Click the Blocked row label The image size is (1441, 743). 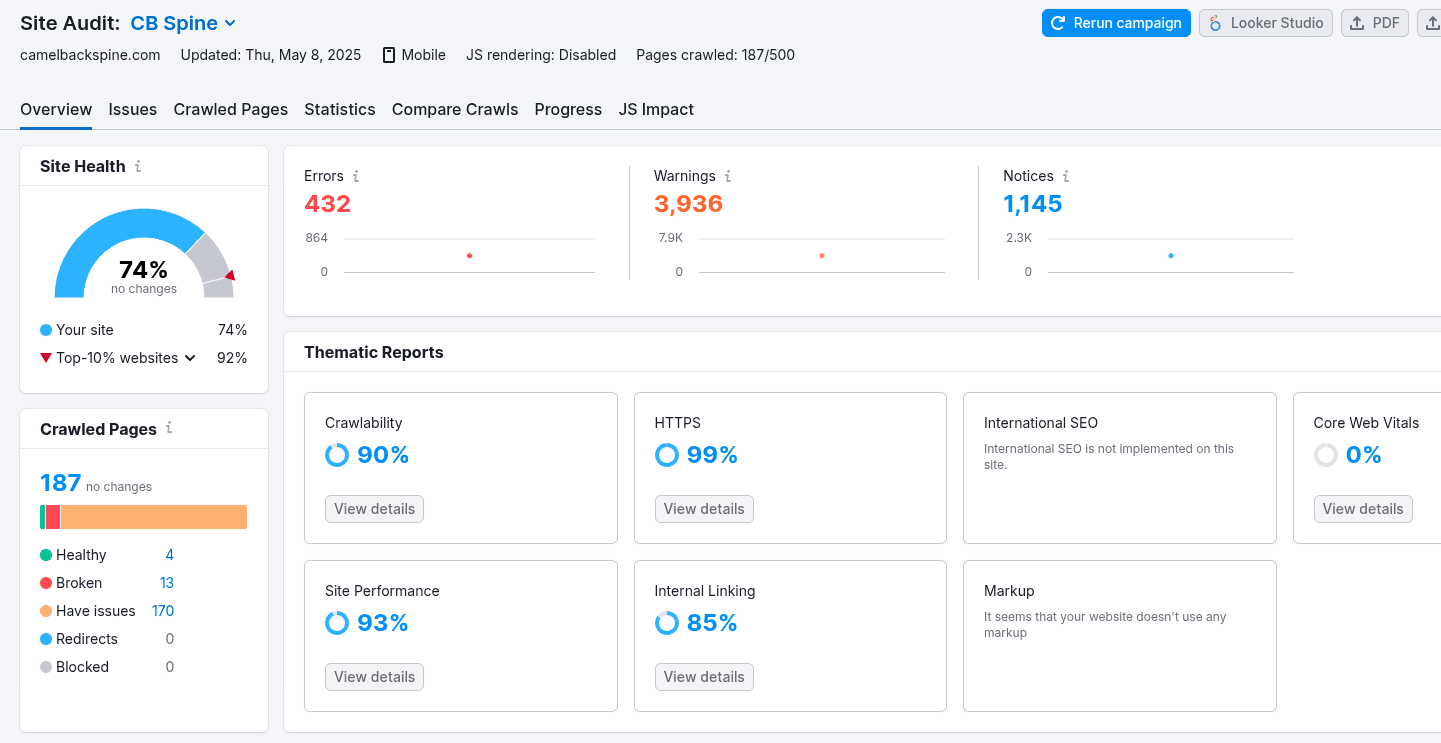(82, 667)
